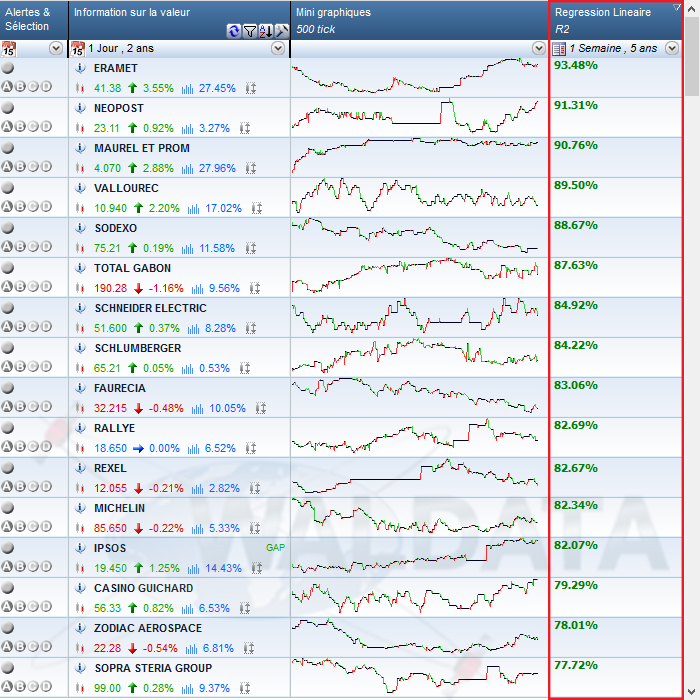The width and height of the screenshot is (700, 700).
Task: Toggle selection B for VALLOUREC
Action: [x=20, y=206]
